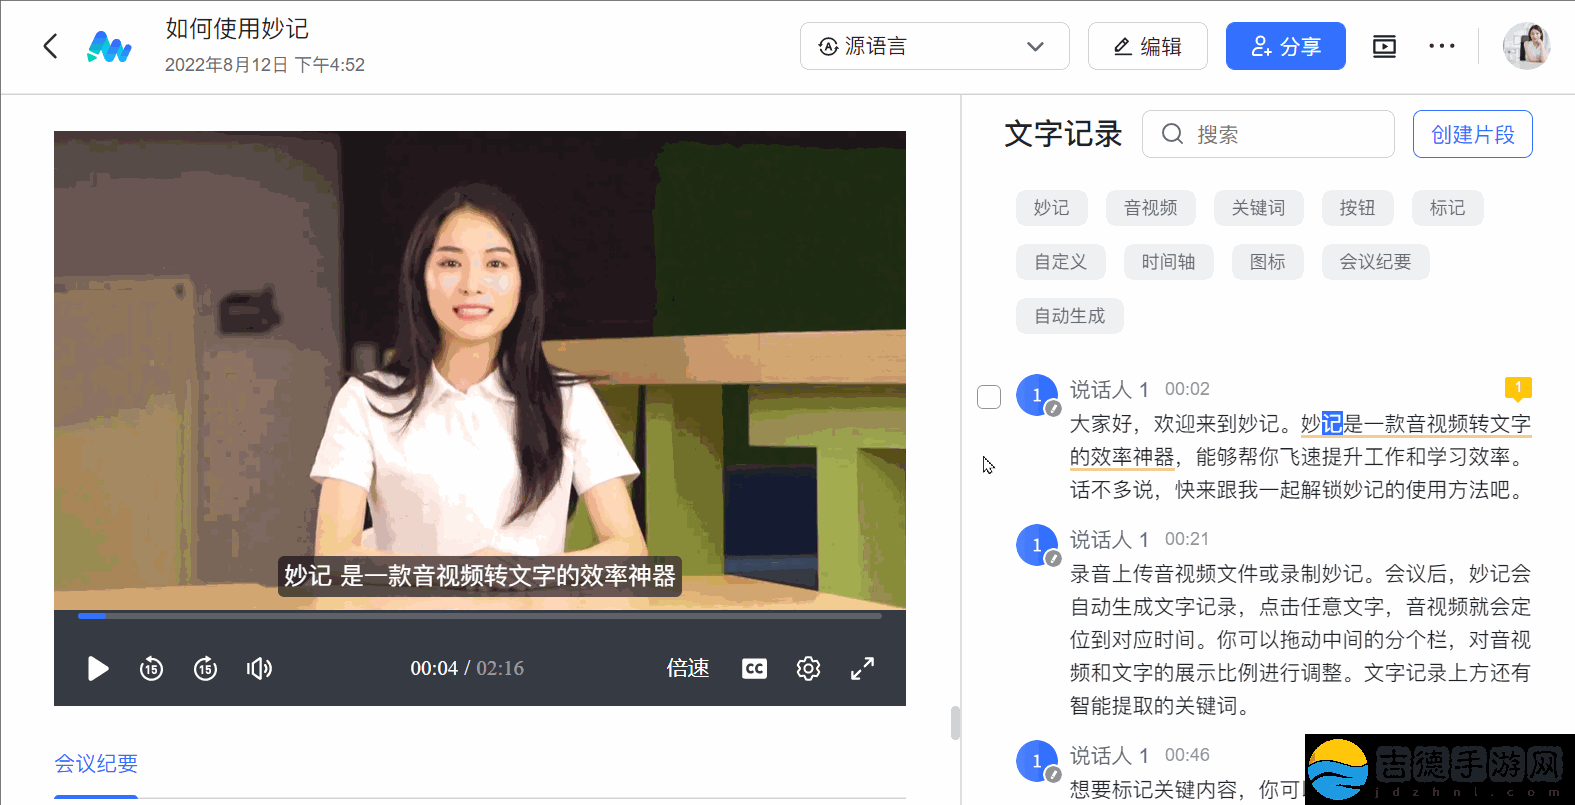
Task: Open the more options ellipsis menu
Action: 1441,46
